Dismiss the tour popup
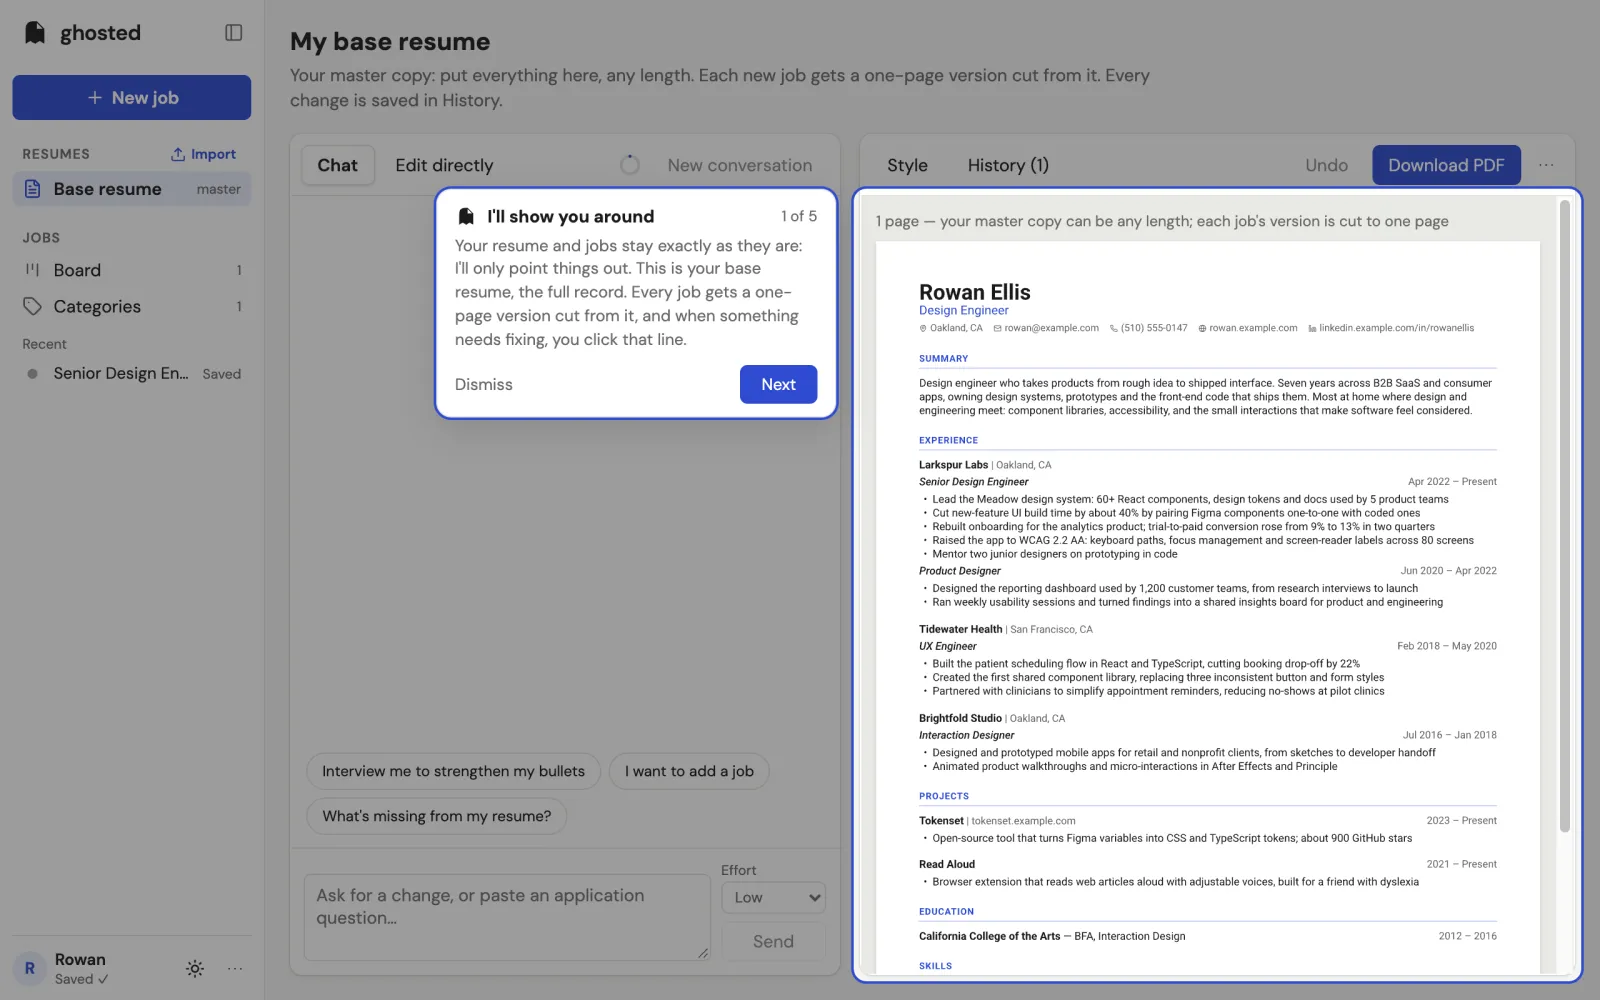This screenshot has width=1600, height=1000. (484, 384)
